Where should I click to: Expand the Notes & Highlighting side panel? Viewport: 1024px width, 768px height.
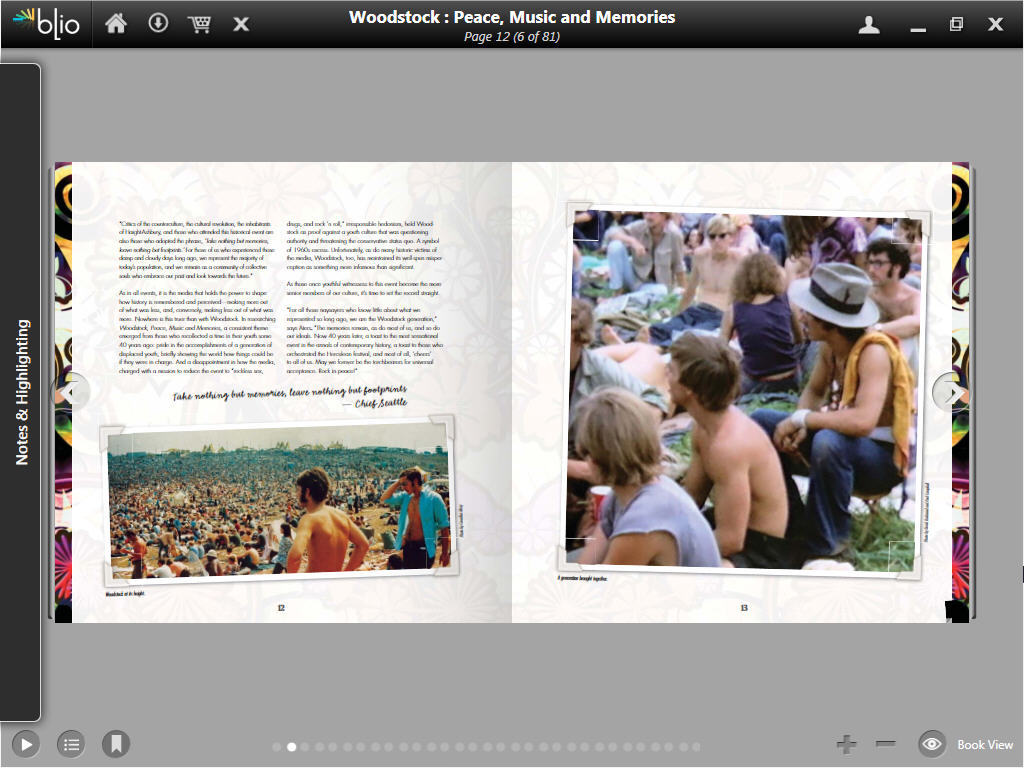click(22, 392)
